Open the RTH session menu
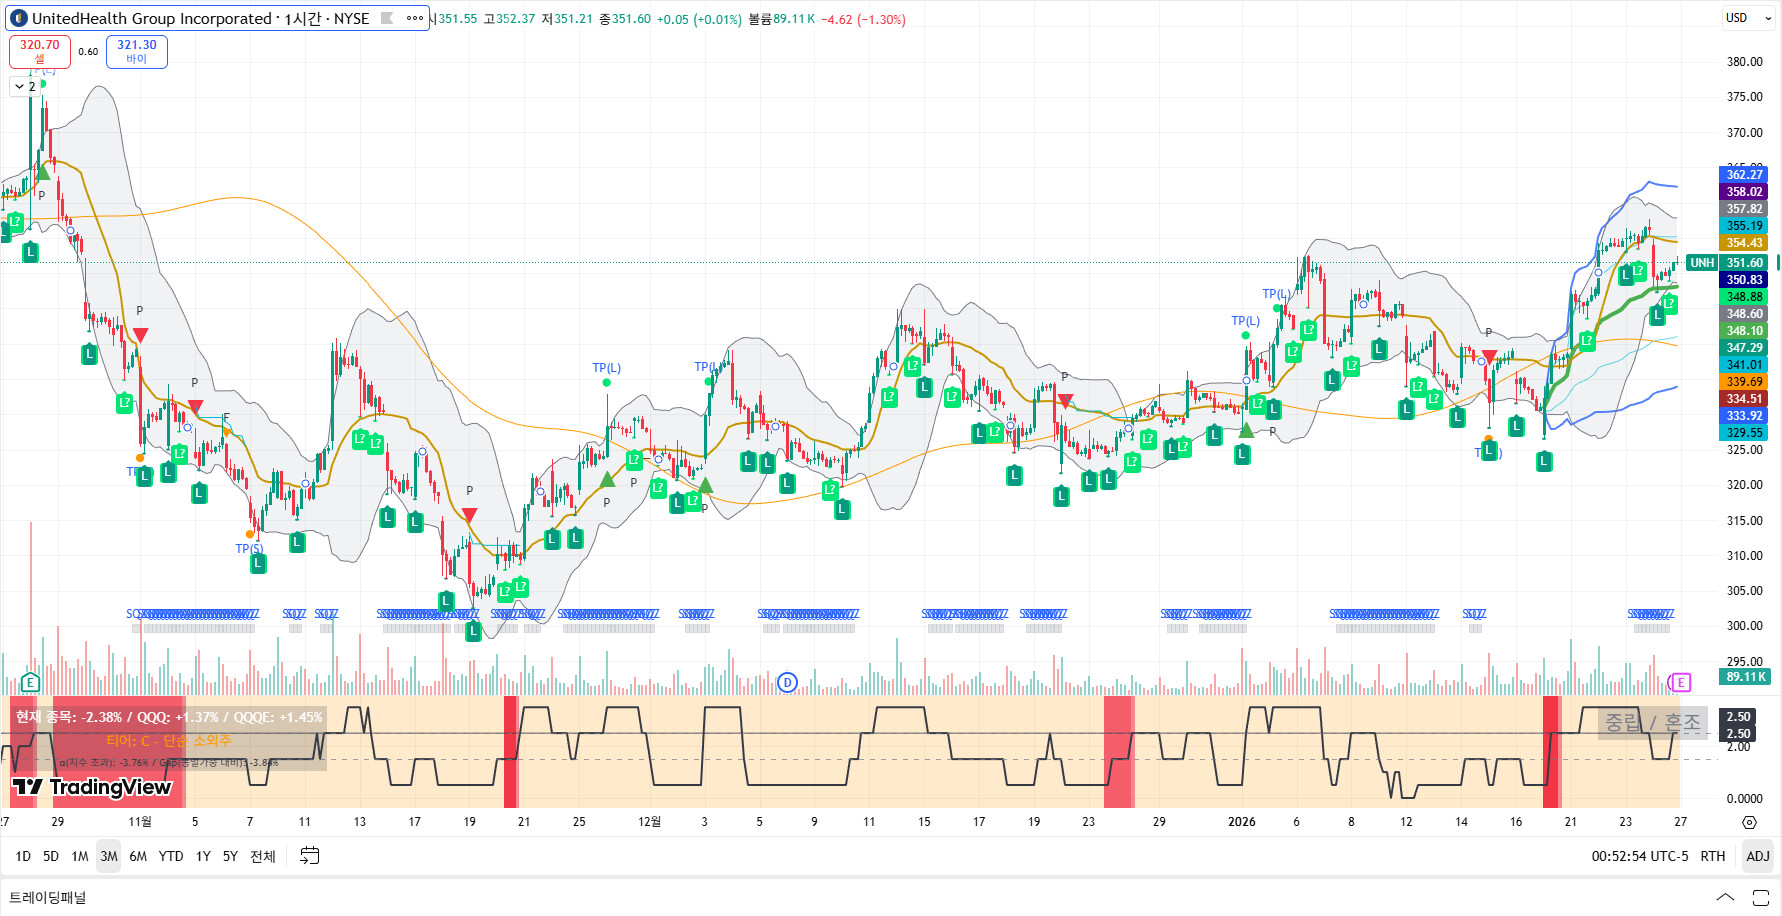Image resolution: width=1782 pixels, height=916 pixels. click(x=1713, y=856)
